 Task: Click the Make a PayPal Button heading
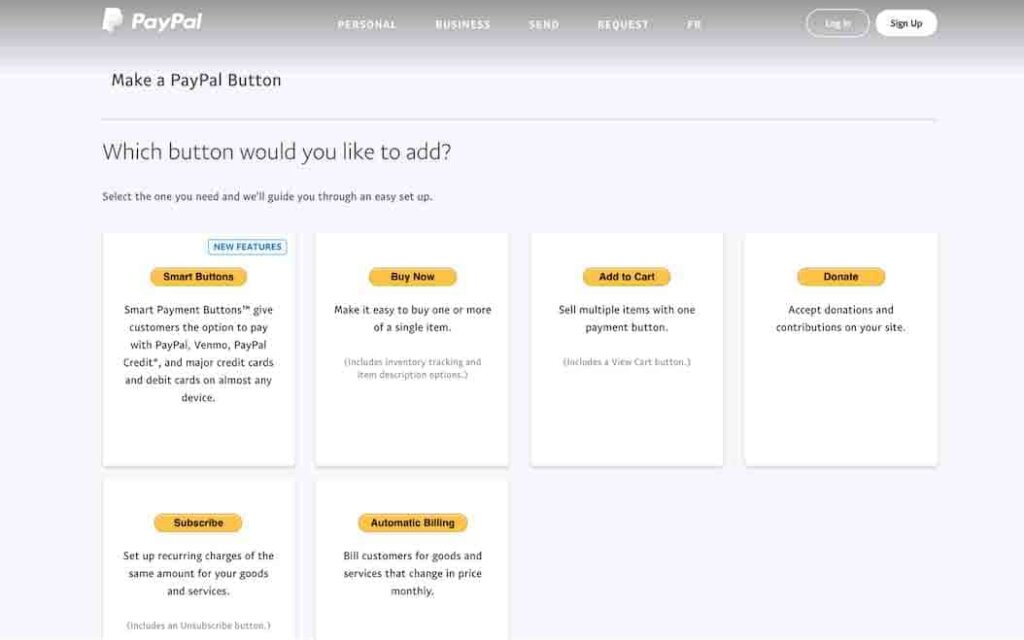pyautogui.click(x=196, y=80)
